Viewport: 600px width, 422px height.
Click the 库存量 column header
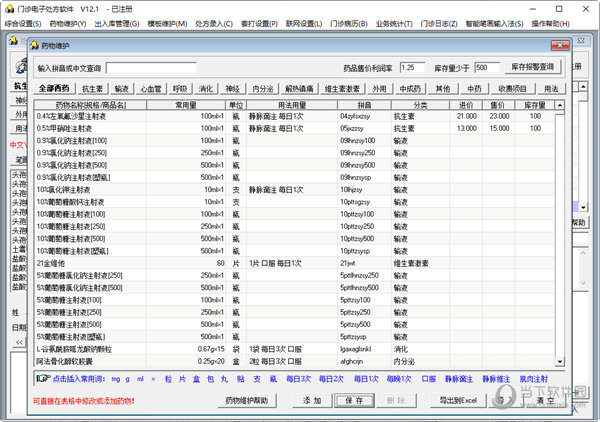(535, 105)
